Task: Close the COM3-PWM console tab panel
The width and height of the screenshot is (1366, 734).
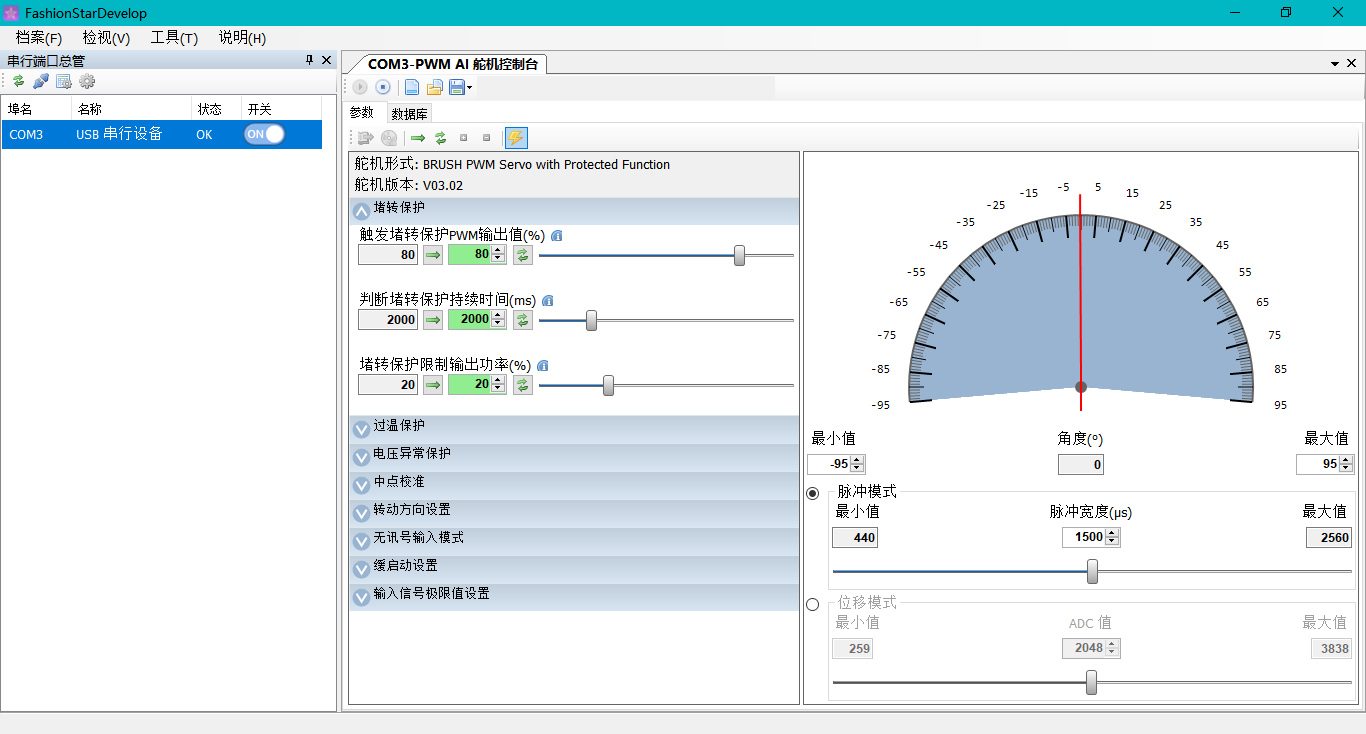Action: tap(1352, 63)
